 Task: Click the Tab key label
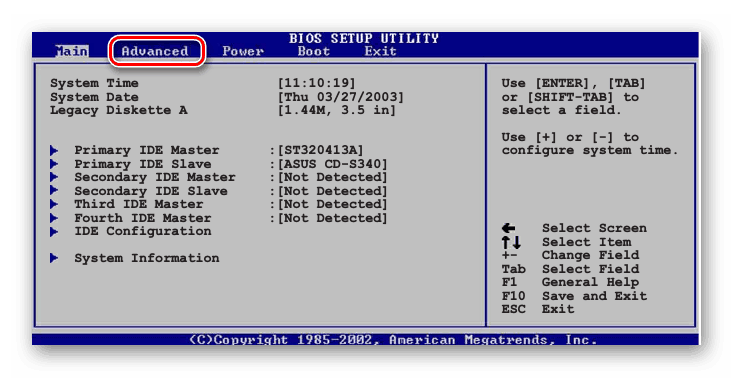coord(514,269)
